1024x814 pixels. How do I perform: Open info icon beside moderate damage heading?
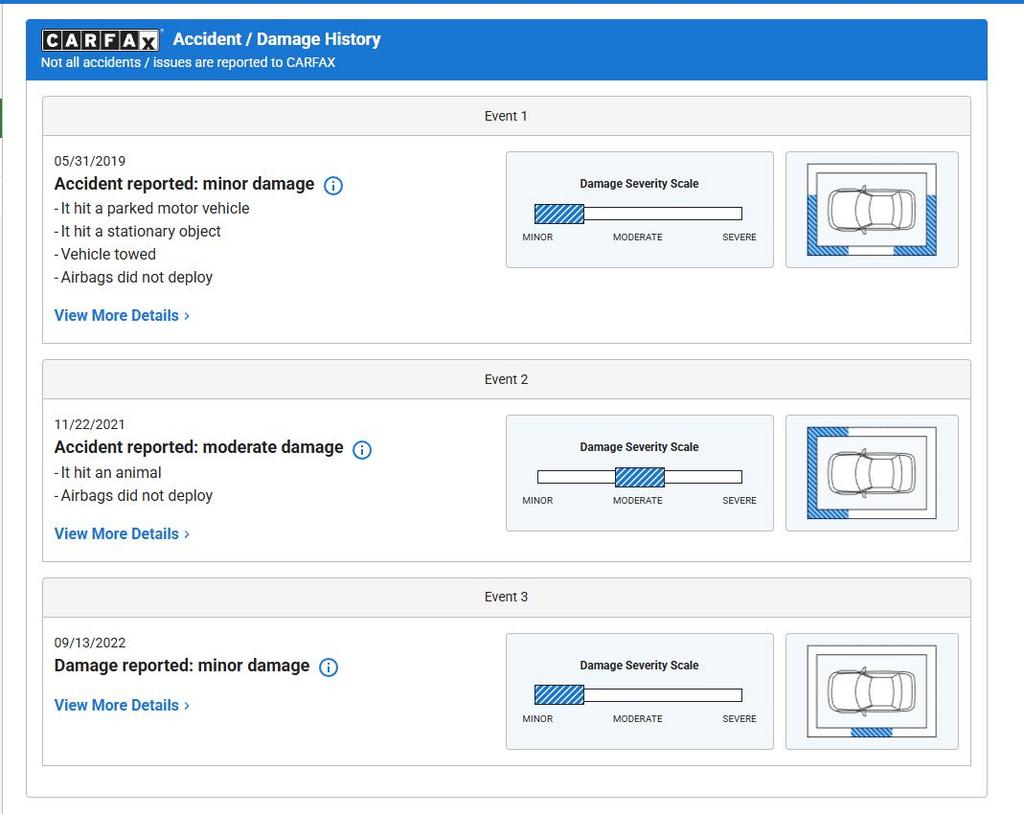coord(362,449)
